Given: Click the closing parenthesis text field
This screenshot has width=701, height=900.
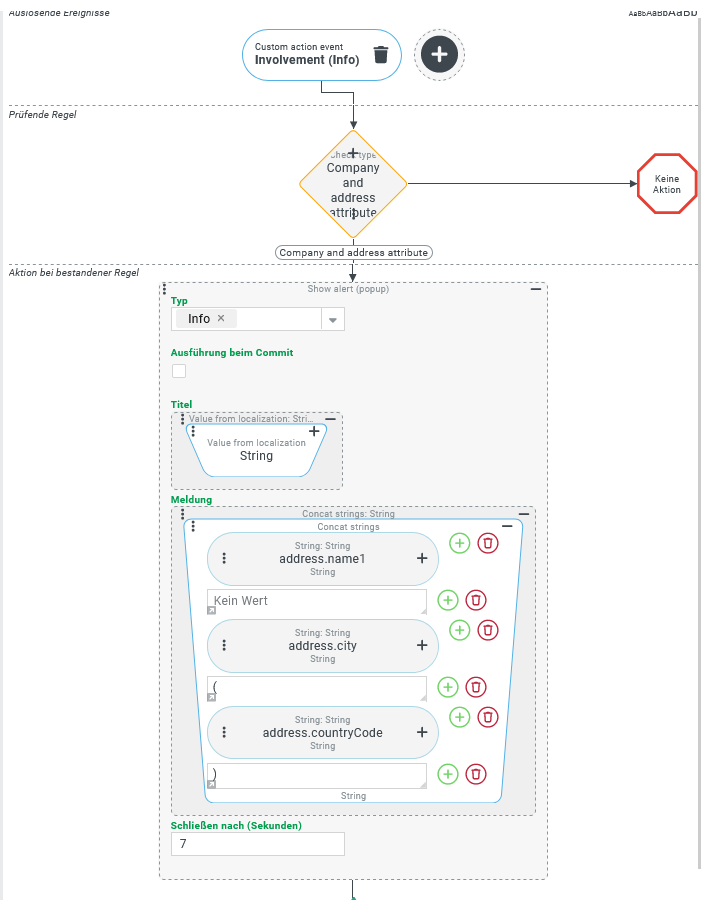Looking at the screenshot, I should tap(317, 775).
